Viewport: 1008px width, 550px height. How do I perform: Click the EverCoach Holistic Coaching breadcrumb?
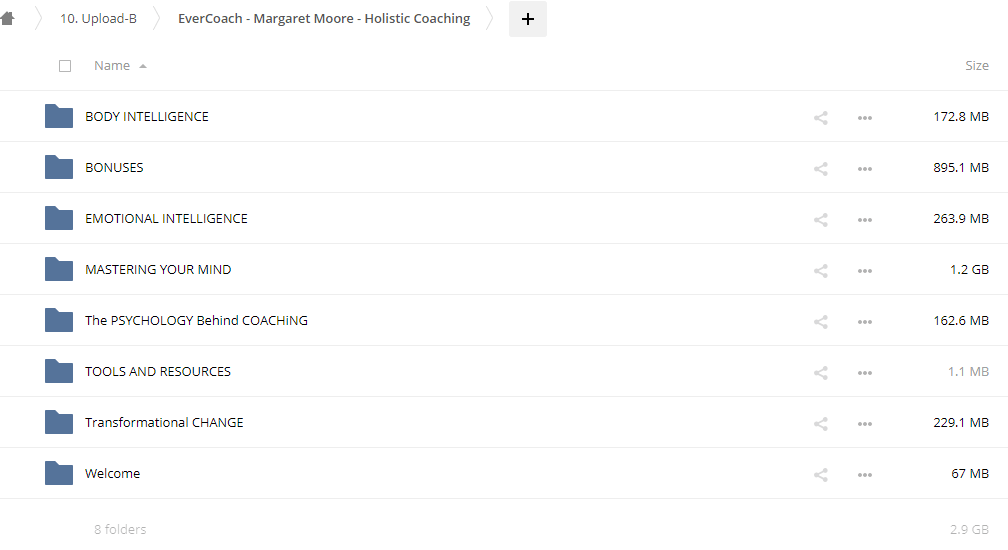click(x=324, y=19)
